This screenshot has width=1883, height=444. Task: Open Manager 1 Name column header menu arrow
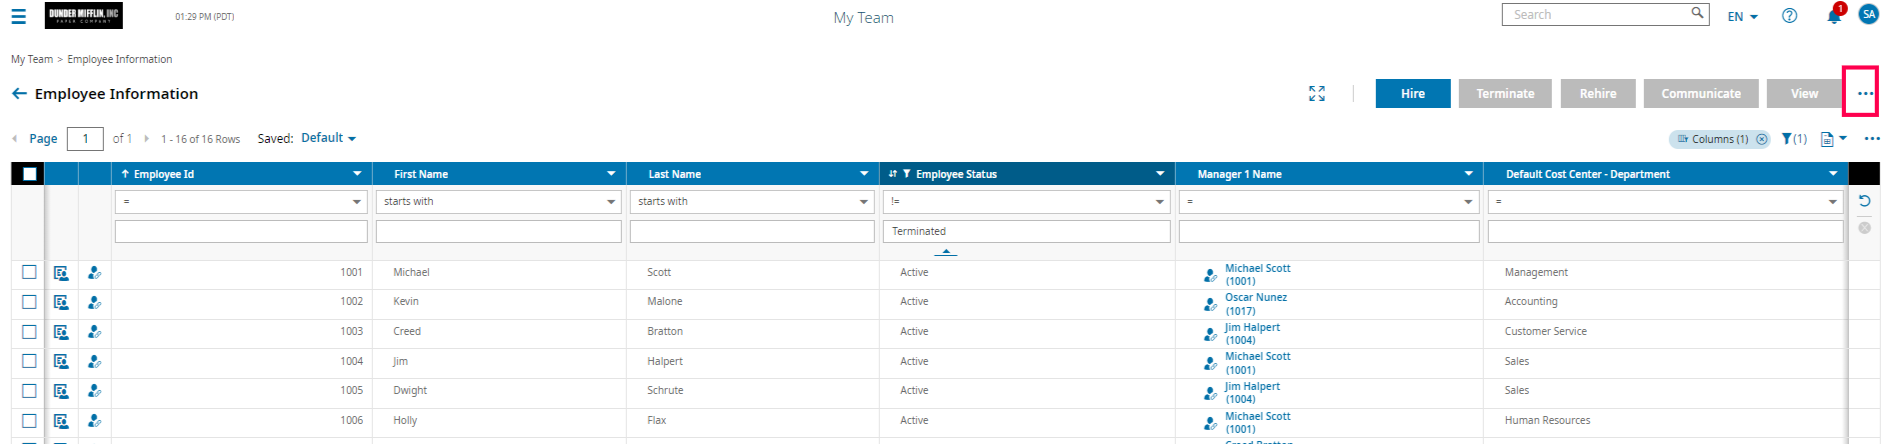(x=1468, y=174)
